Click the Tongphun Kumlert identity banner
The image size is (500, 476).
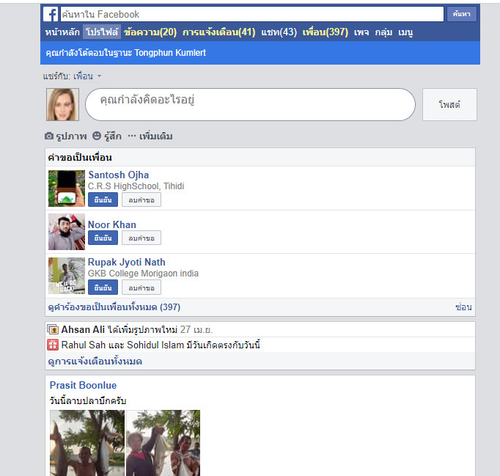[260, 53]
